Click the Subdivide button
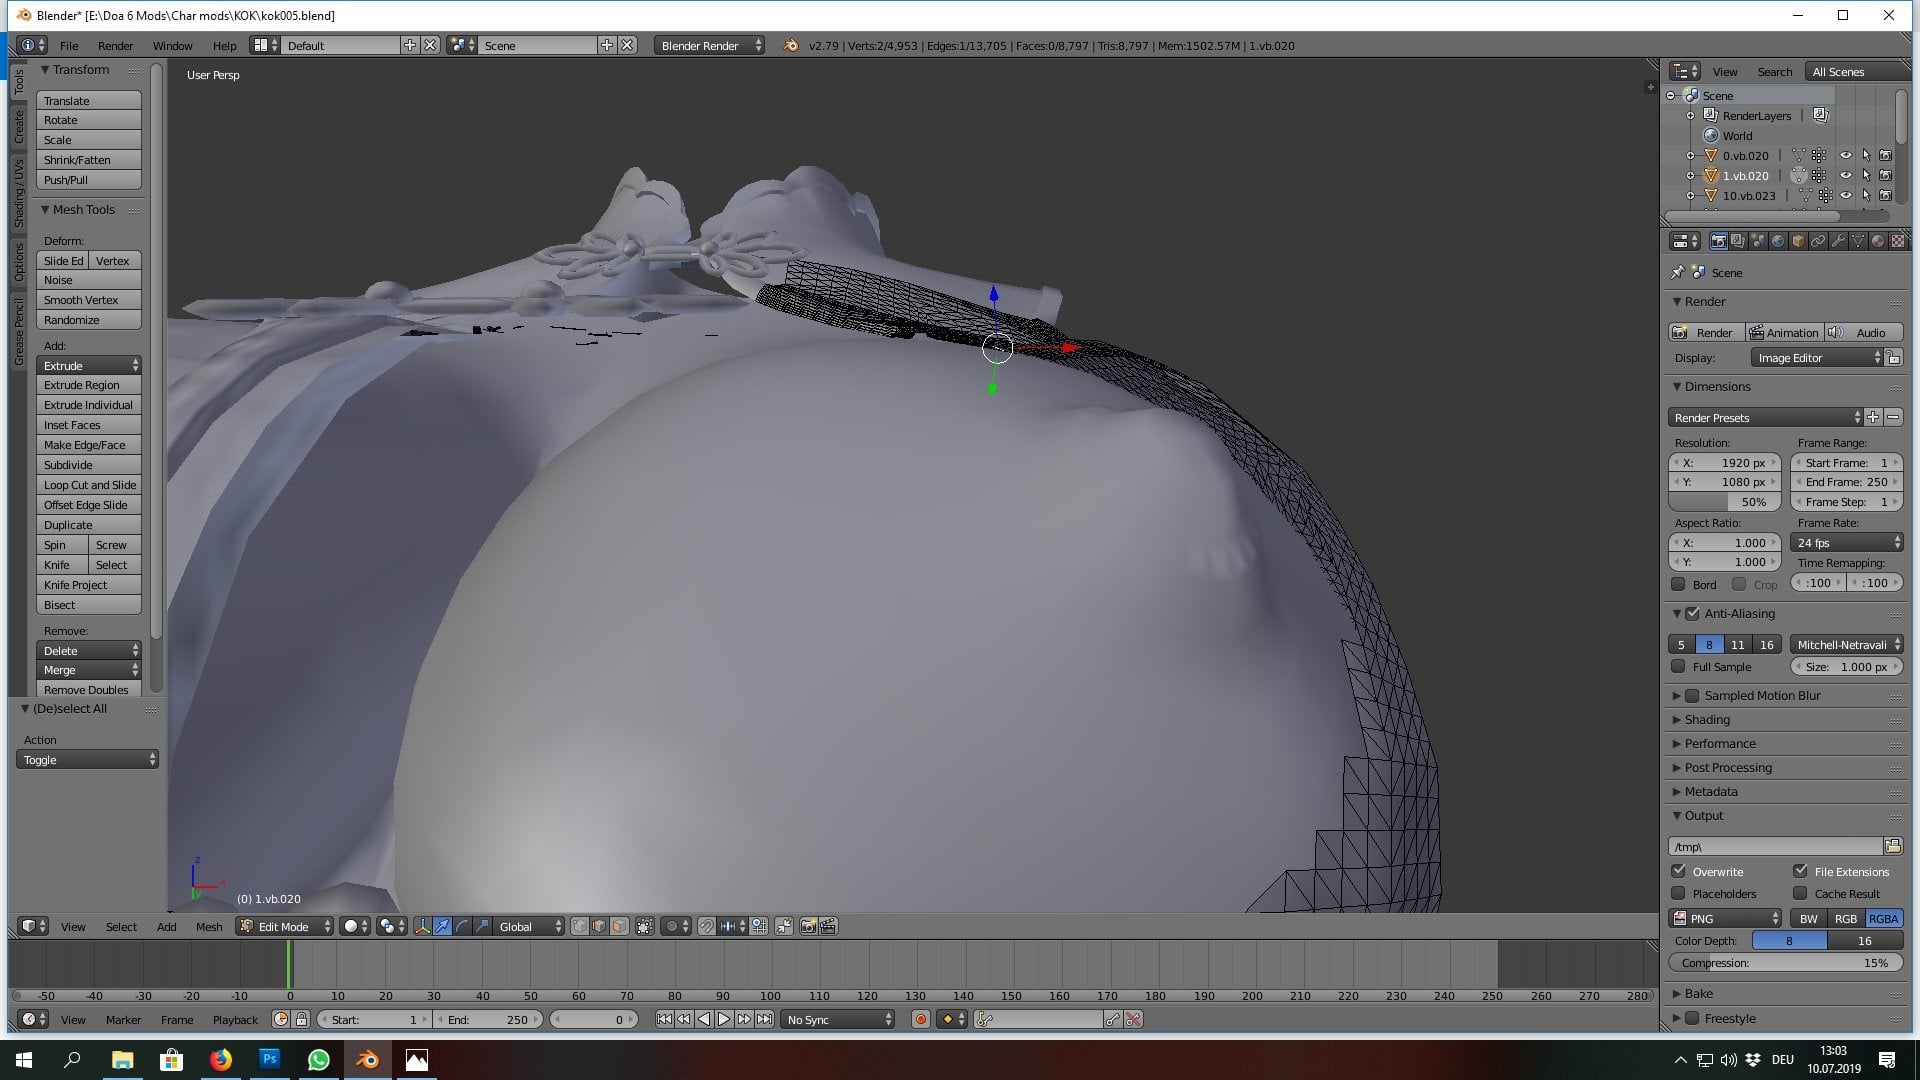Image resolution: width=1920 pixels, height=1080 pixels. coord(89,465)
